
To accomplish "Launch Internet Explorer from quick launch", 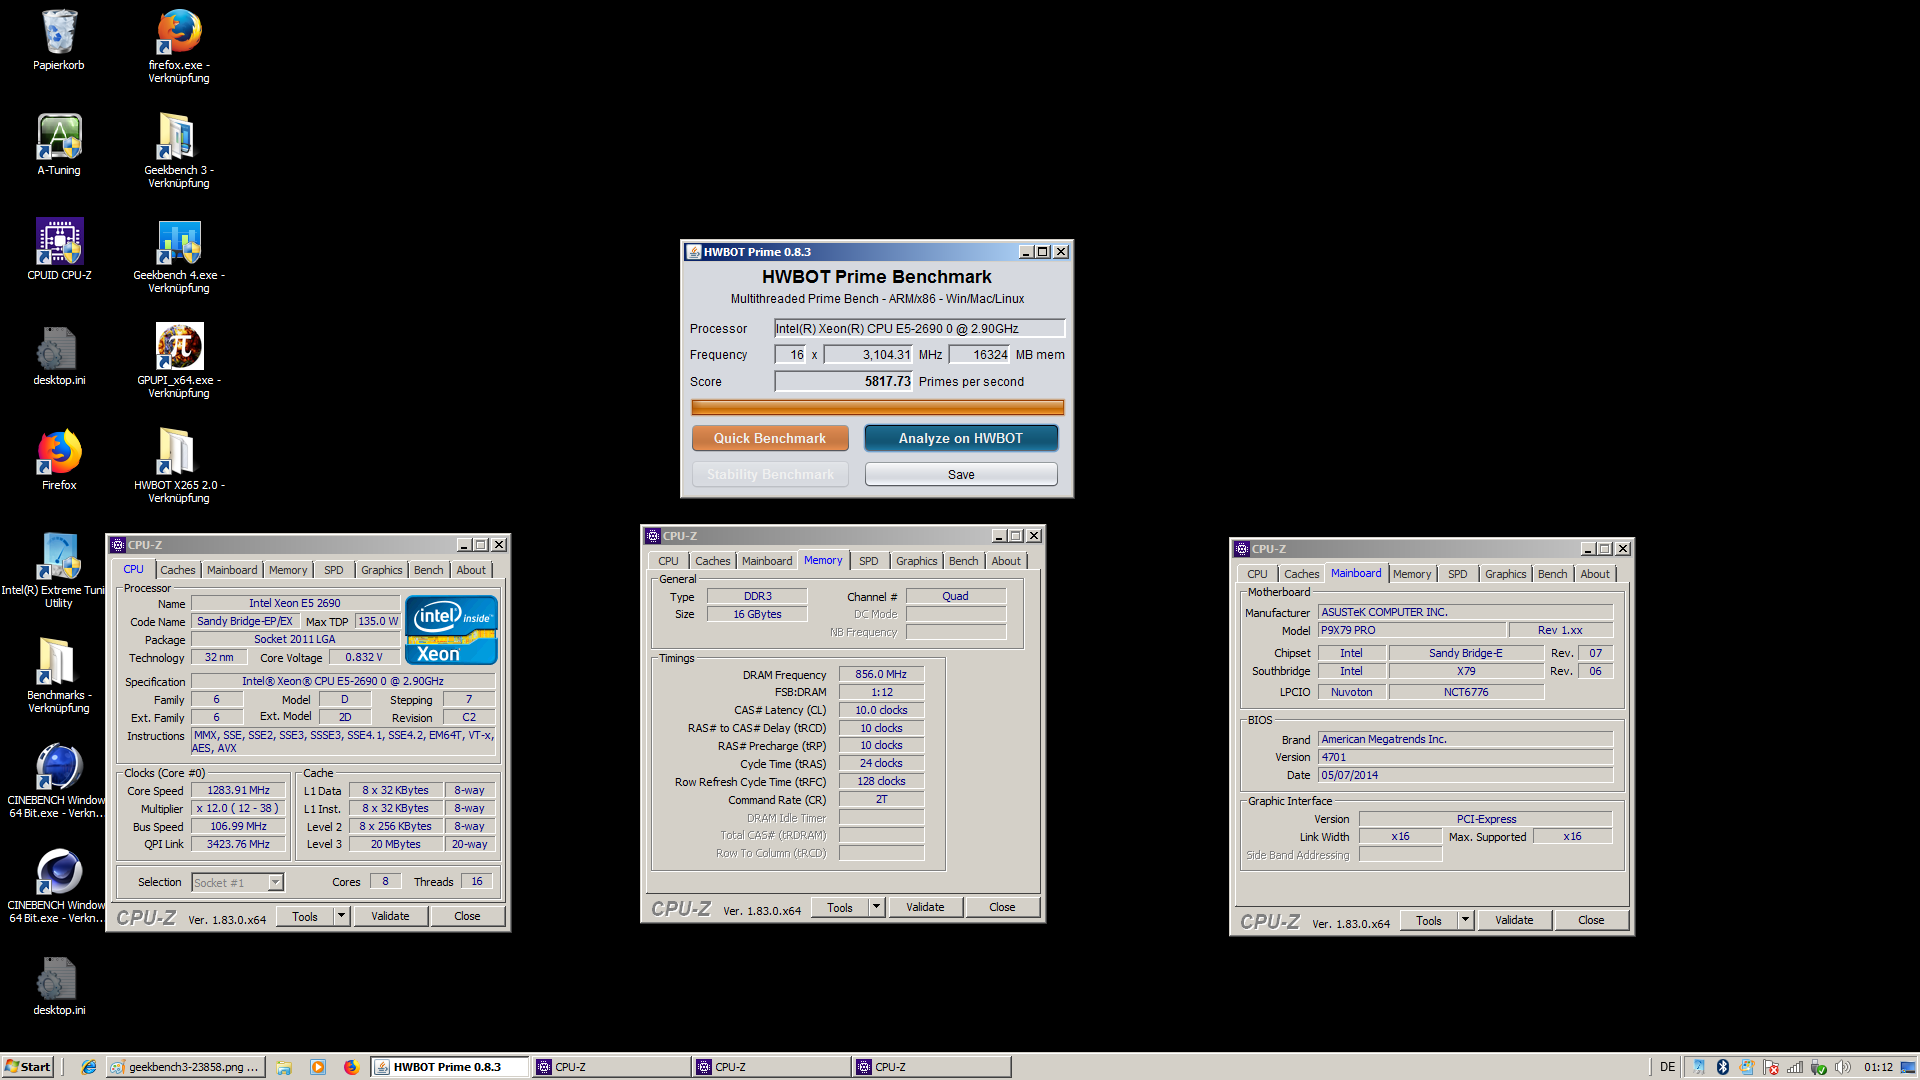I will coord(89,1067).
